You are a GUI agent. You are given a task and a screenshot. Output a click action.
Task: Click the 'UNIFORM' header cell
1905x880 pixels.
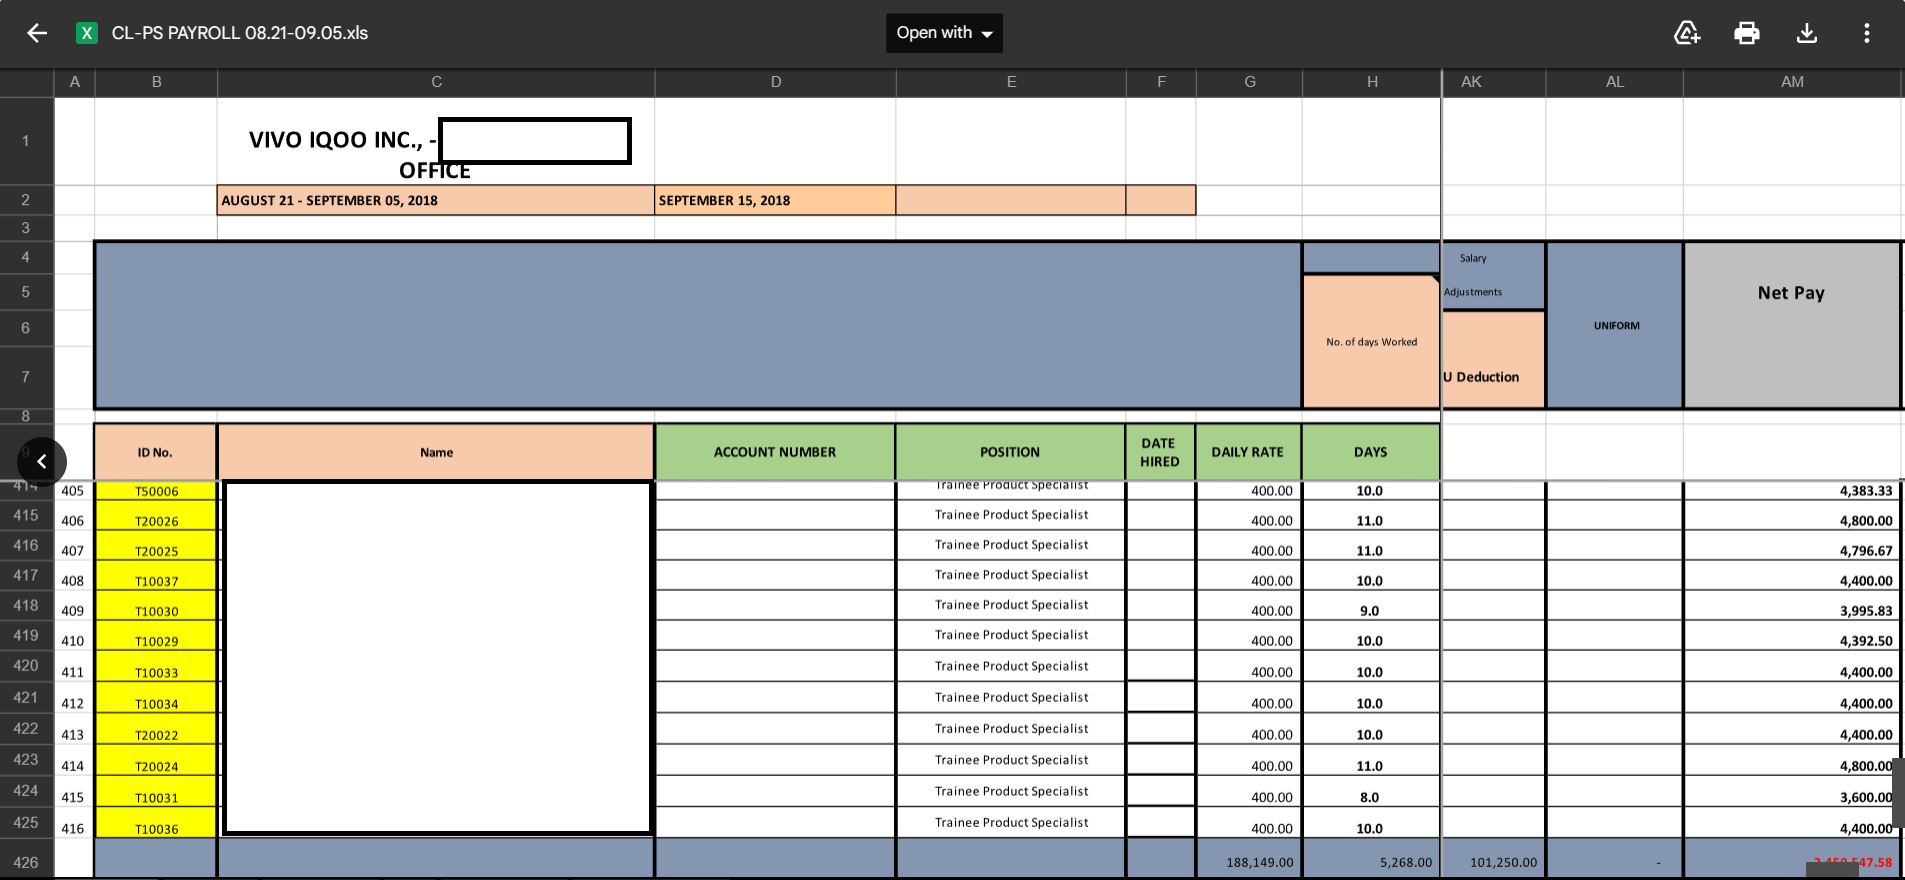[1615, 325]
